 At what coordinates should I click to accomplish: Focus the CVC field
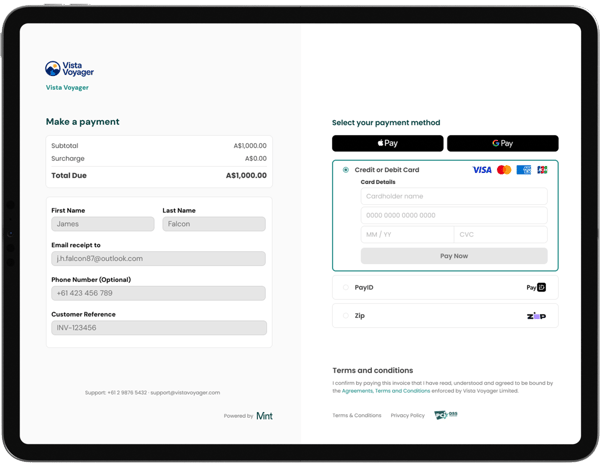pyautogui.click(x=501, y=234)
